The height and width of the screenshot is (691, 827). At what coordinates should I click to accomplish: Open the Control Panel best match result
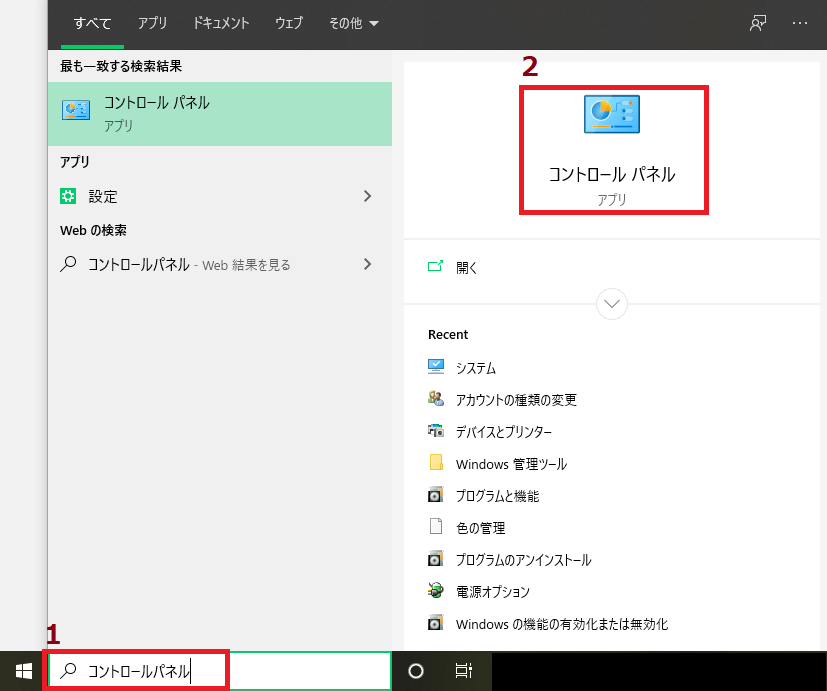[219, 114]
